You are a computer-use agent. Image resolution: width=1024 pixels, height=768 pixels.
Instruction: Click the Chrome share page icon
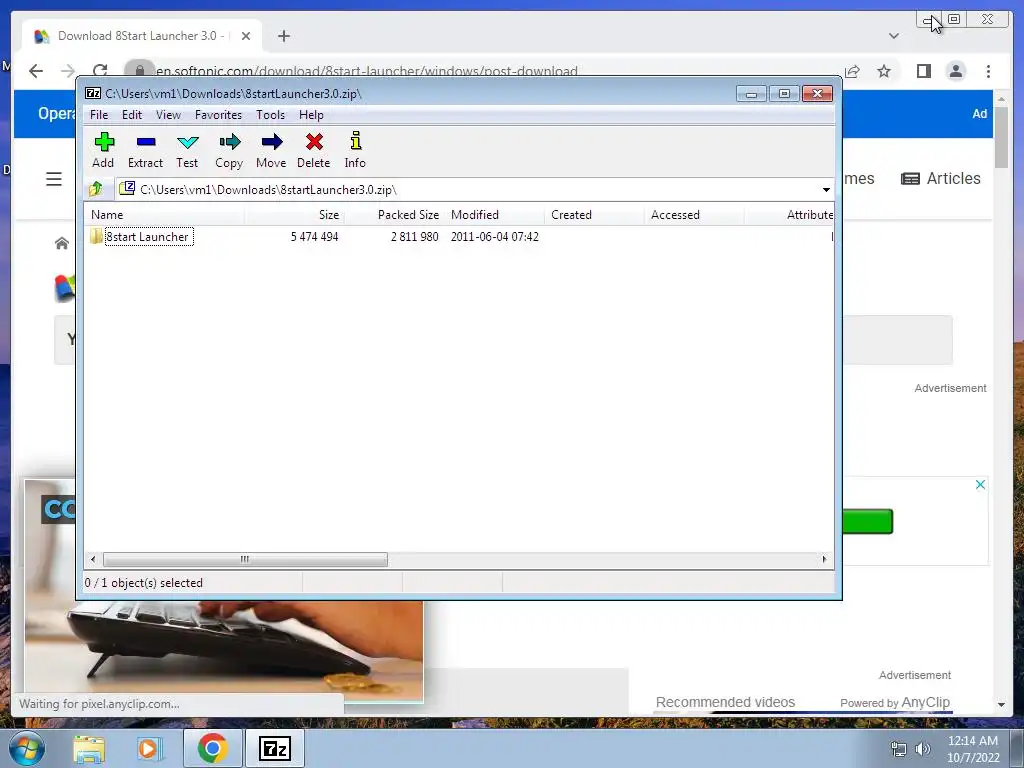coord(852,71)
